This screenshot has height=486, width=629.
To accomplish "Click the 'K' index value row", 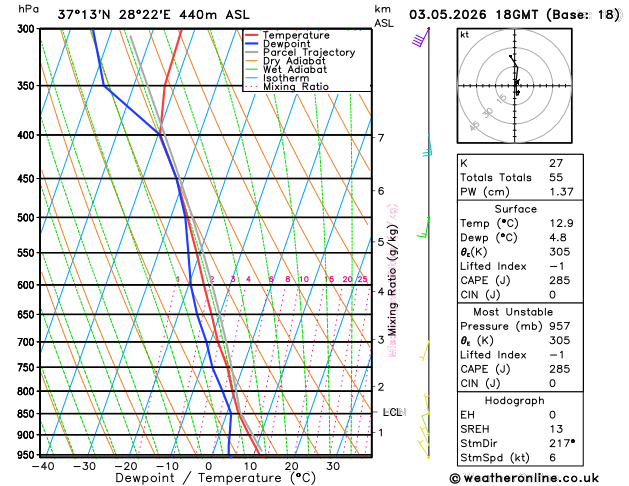I will click(520, 163).
